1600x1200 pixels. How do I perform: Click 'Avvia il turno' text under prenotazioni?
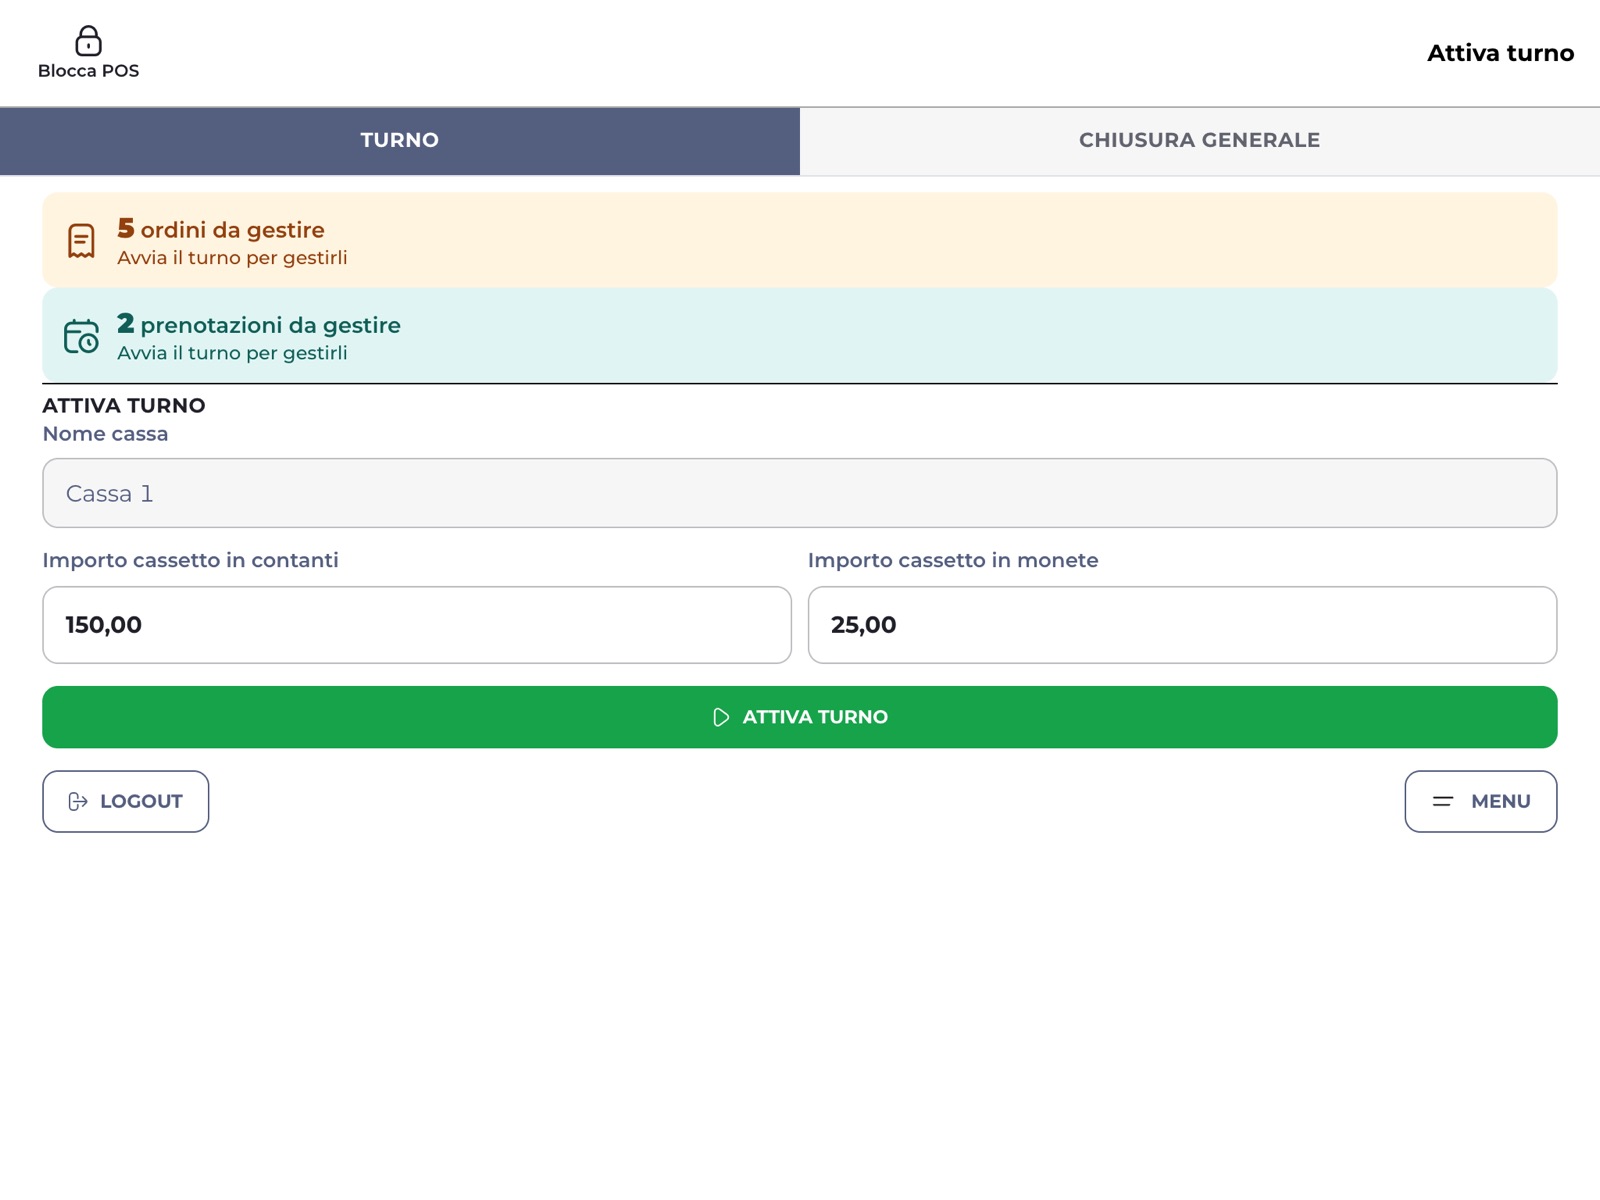tap(232, 353)
